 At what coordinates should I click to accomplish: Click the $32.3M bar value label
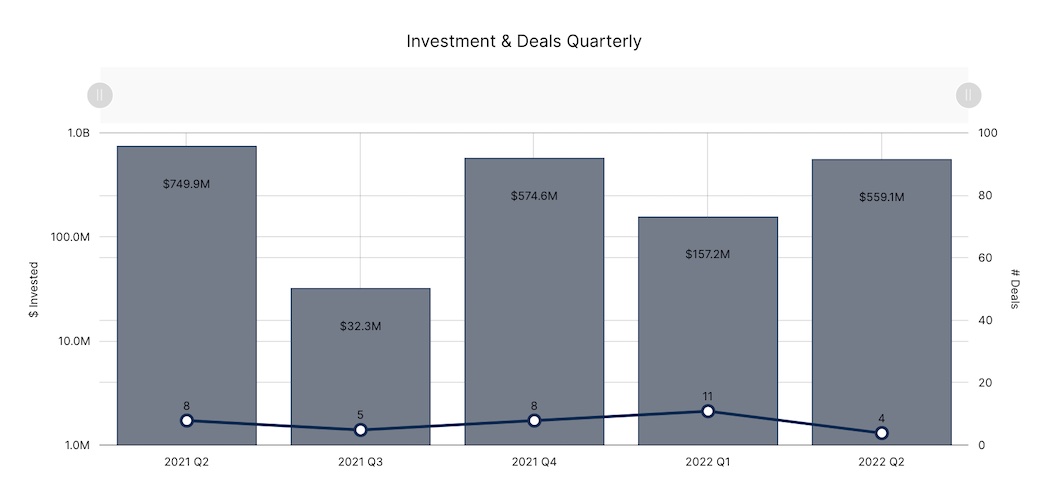pos(360,326)
